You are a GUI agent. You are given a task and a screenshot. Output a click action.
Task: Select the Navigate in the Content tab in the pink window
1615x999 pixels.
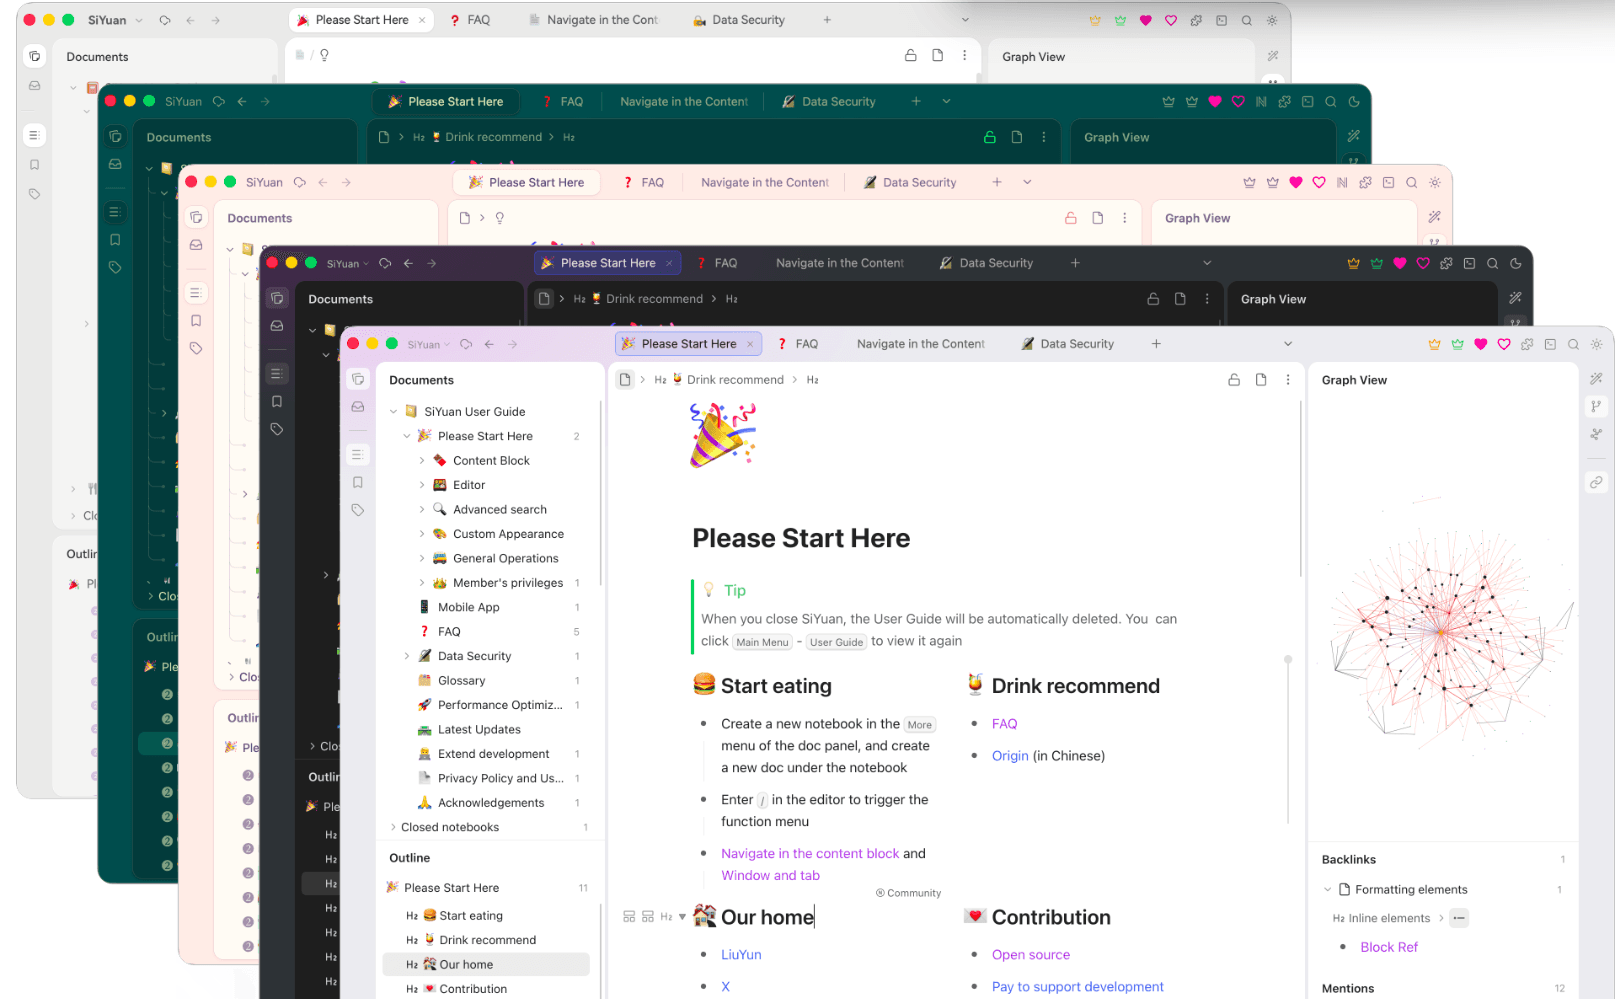click(764, 182)
